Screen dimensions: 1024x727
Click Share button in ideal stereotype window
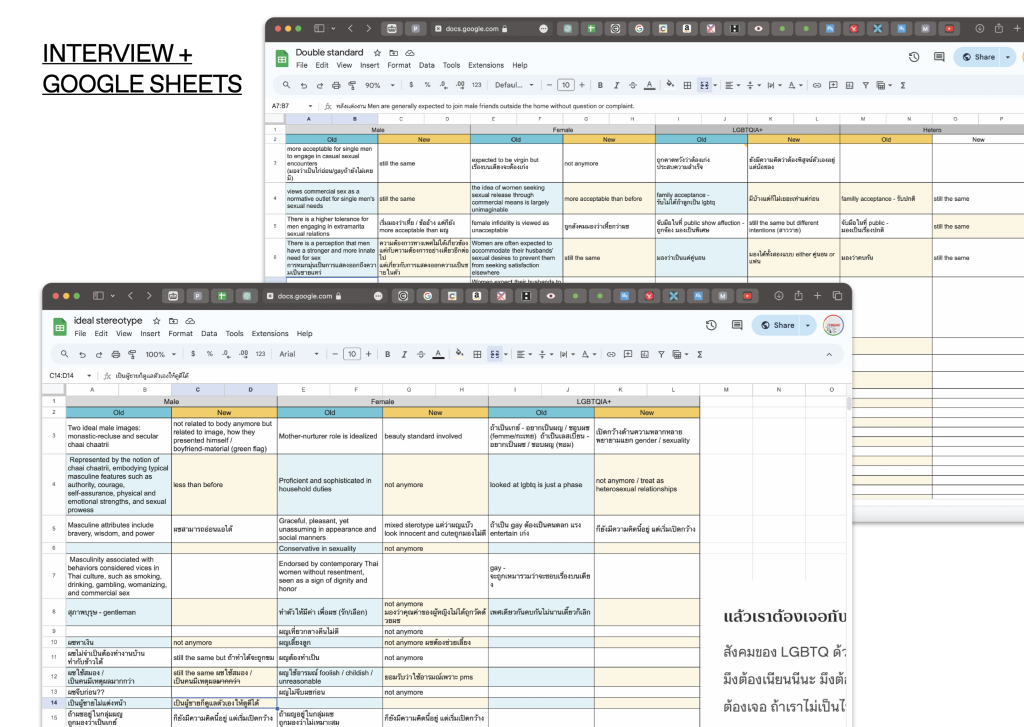(777, 325)
